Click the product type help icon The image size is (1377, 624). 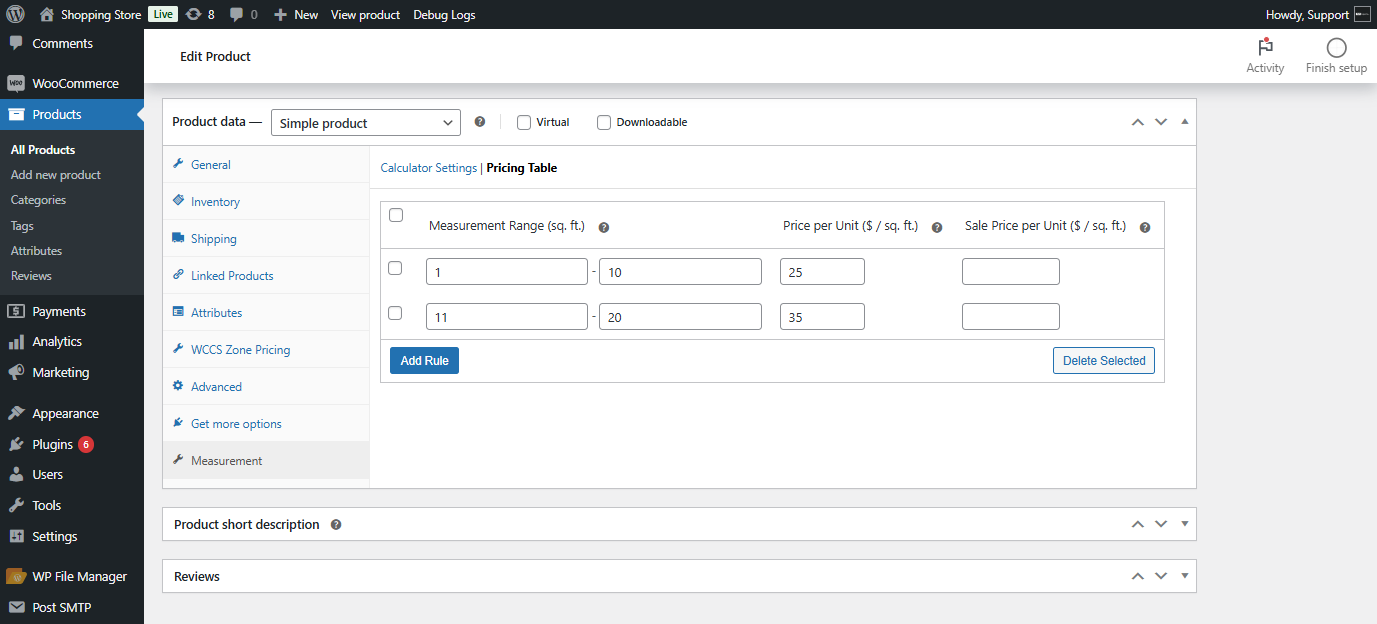click(480, 122)
